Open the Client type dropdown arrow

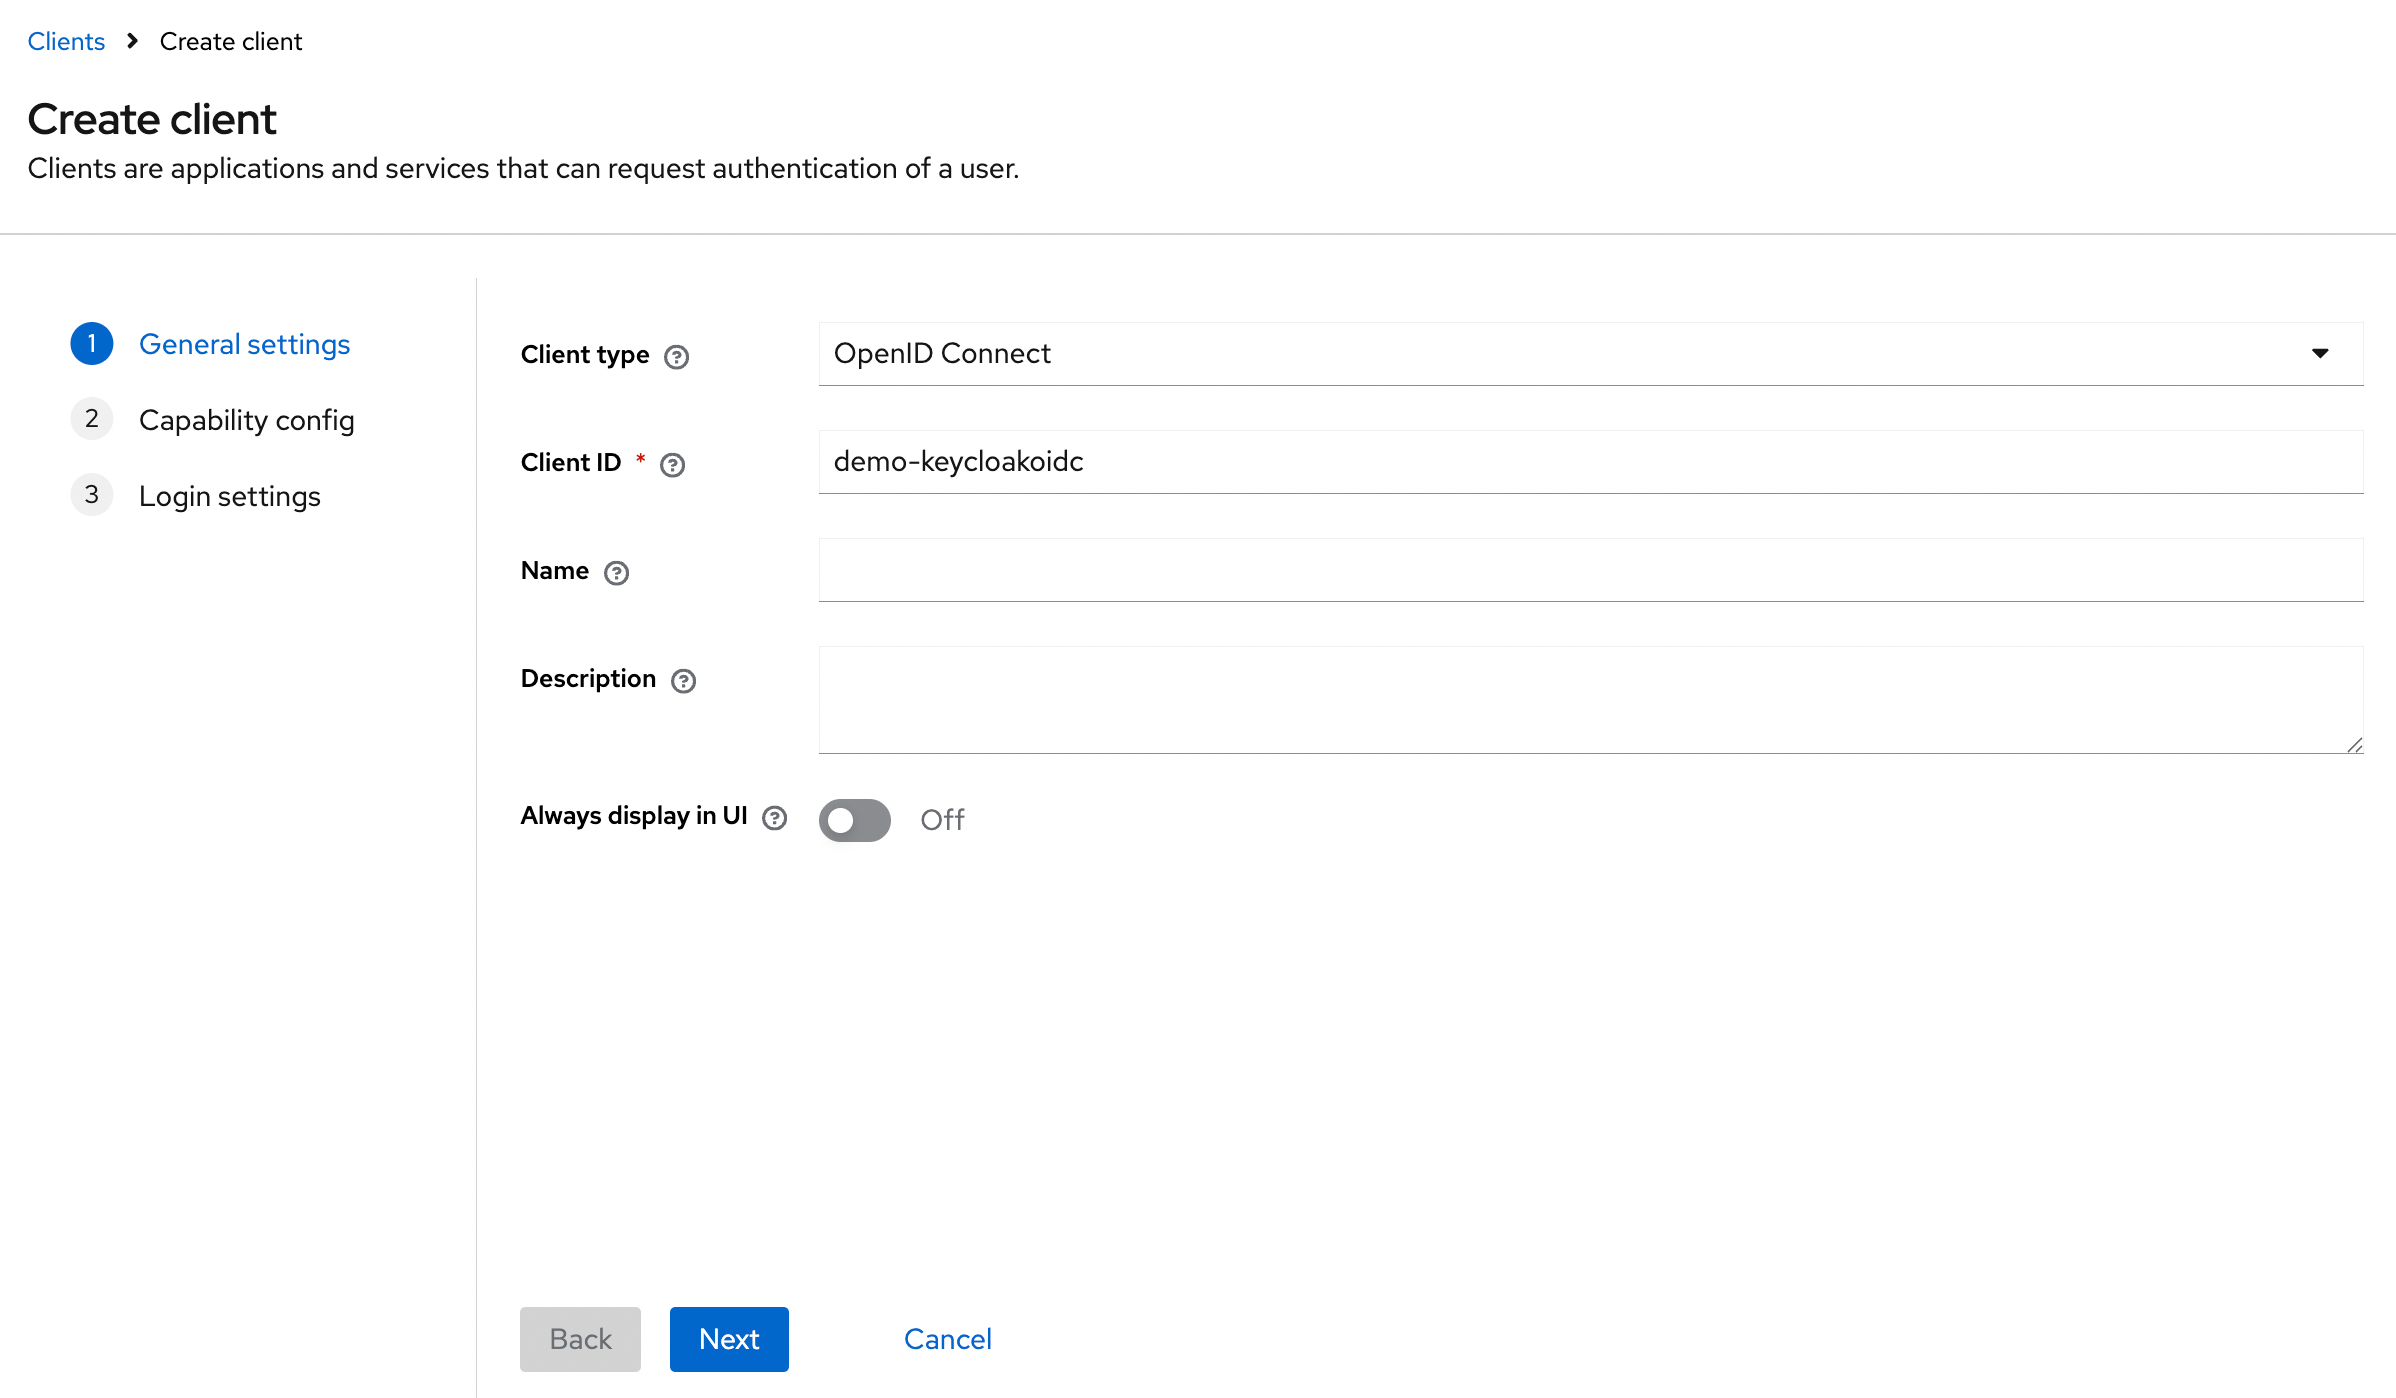2320,354
